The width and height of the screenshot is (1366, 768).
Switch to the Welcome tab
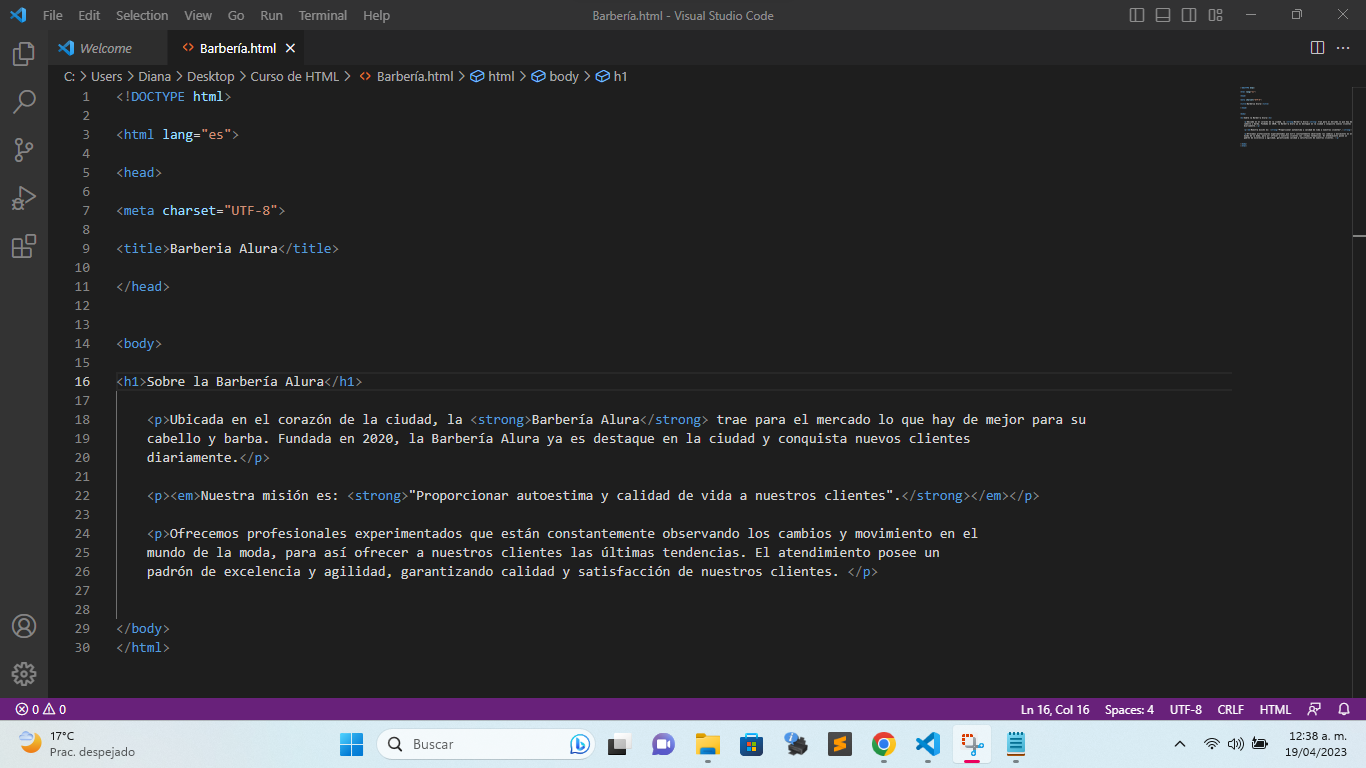[108, 48]
